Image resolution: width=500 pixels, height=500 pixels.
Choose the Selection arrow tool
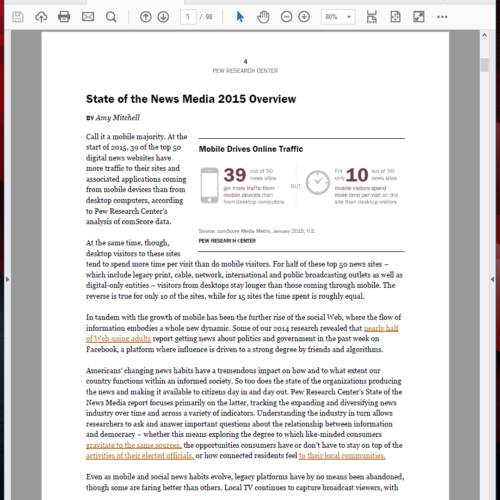point(240,17)
